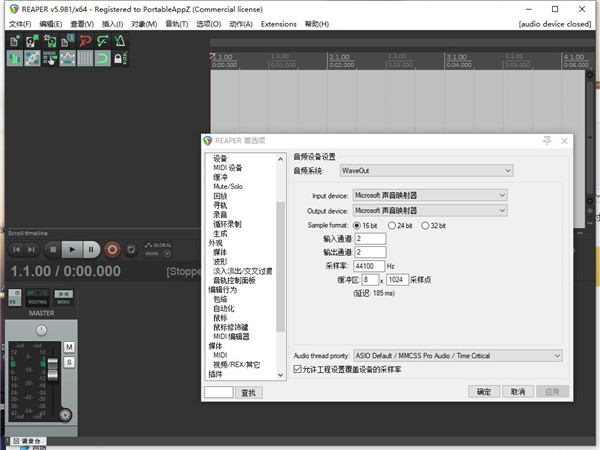Open the Extensions menu
Viewport: 600px width, 450px height.
[x=279, y=24]
